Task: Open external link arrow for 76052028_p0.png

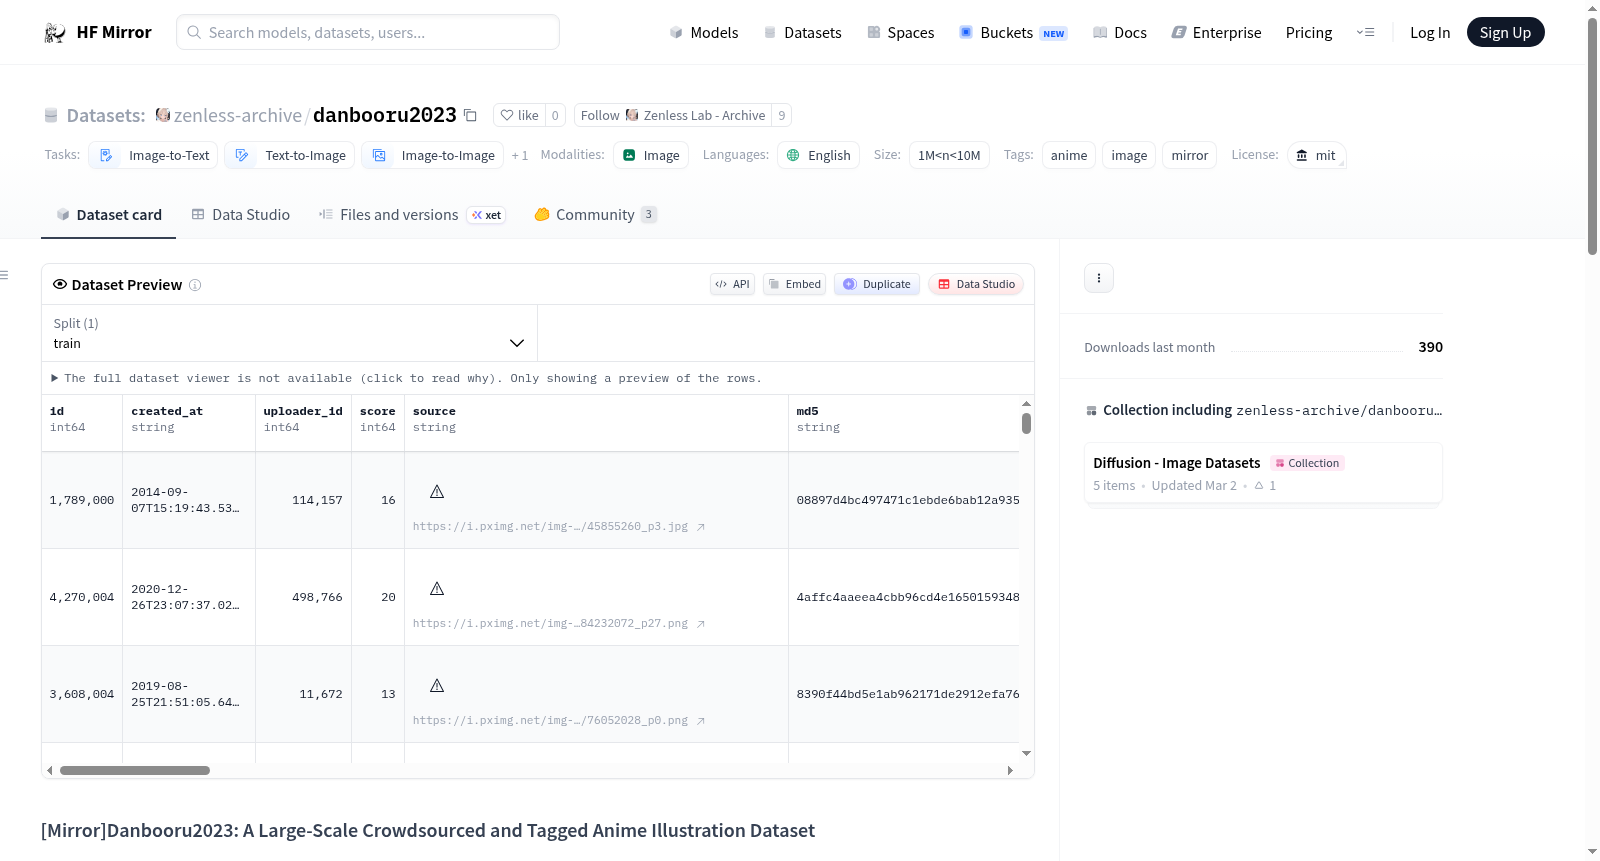Action: [x=701, y=721]
